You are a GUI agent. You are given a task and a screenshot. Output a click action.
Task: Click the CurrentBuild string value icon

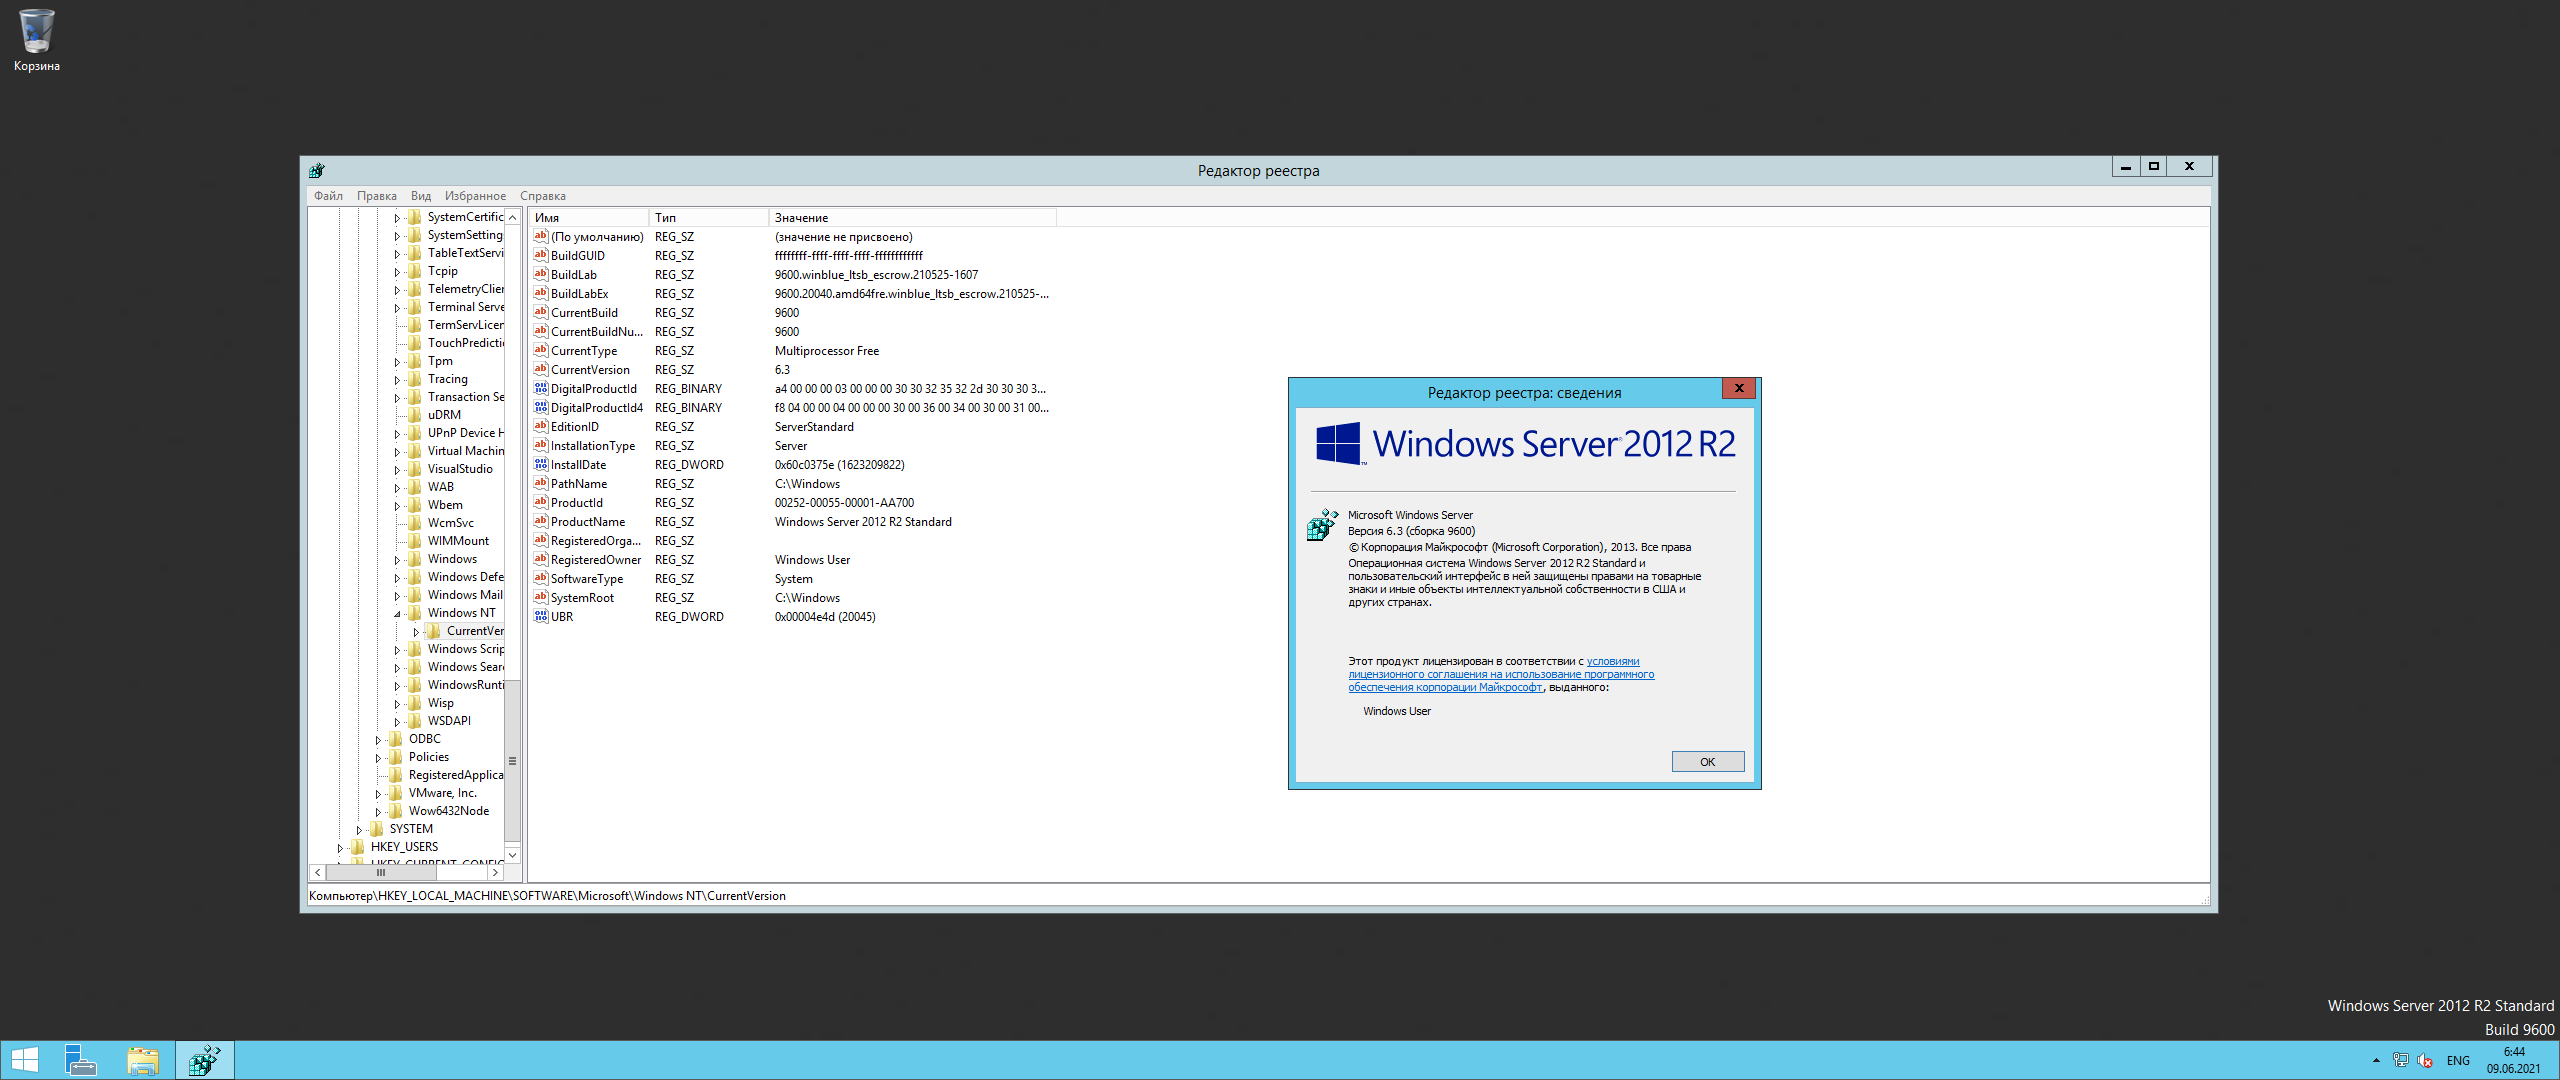541,313
